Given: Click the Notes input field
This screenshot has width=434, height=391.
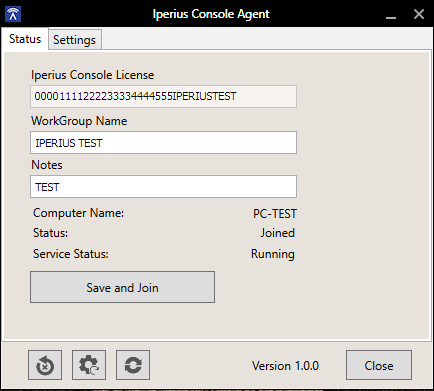Looking at the screenshot, I should click(x=163, y=187).
